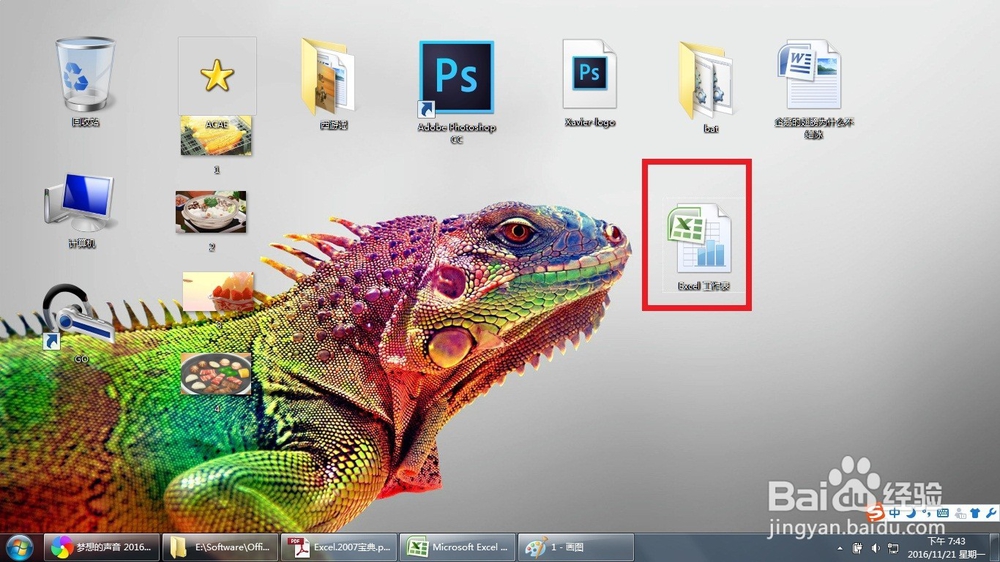The image size is (1000, 562).
Task: Open the clock showing 下午 7:43
Action: (x=946, y=547)
